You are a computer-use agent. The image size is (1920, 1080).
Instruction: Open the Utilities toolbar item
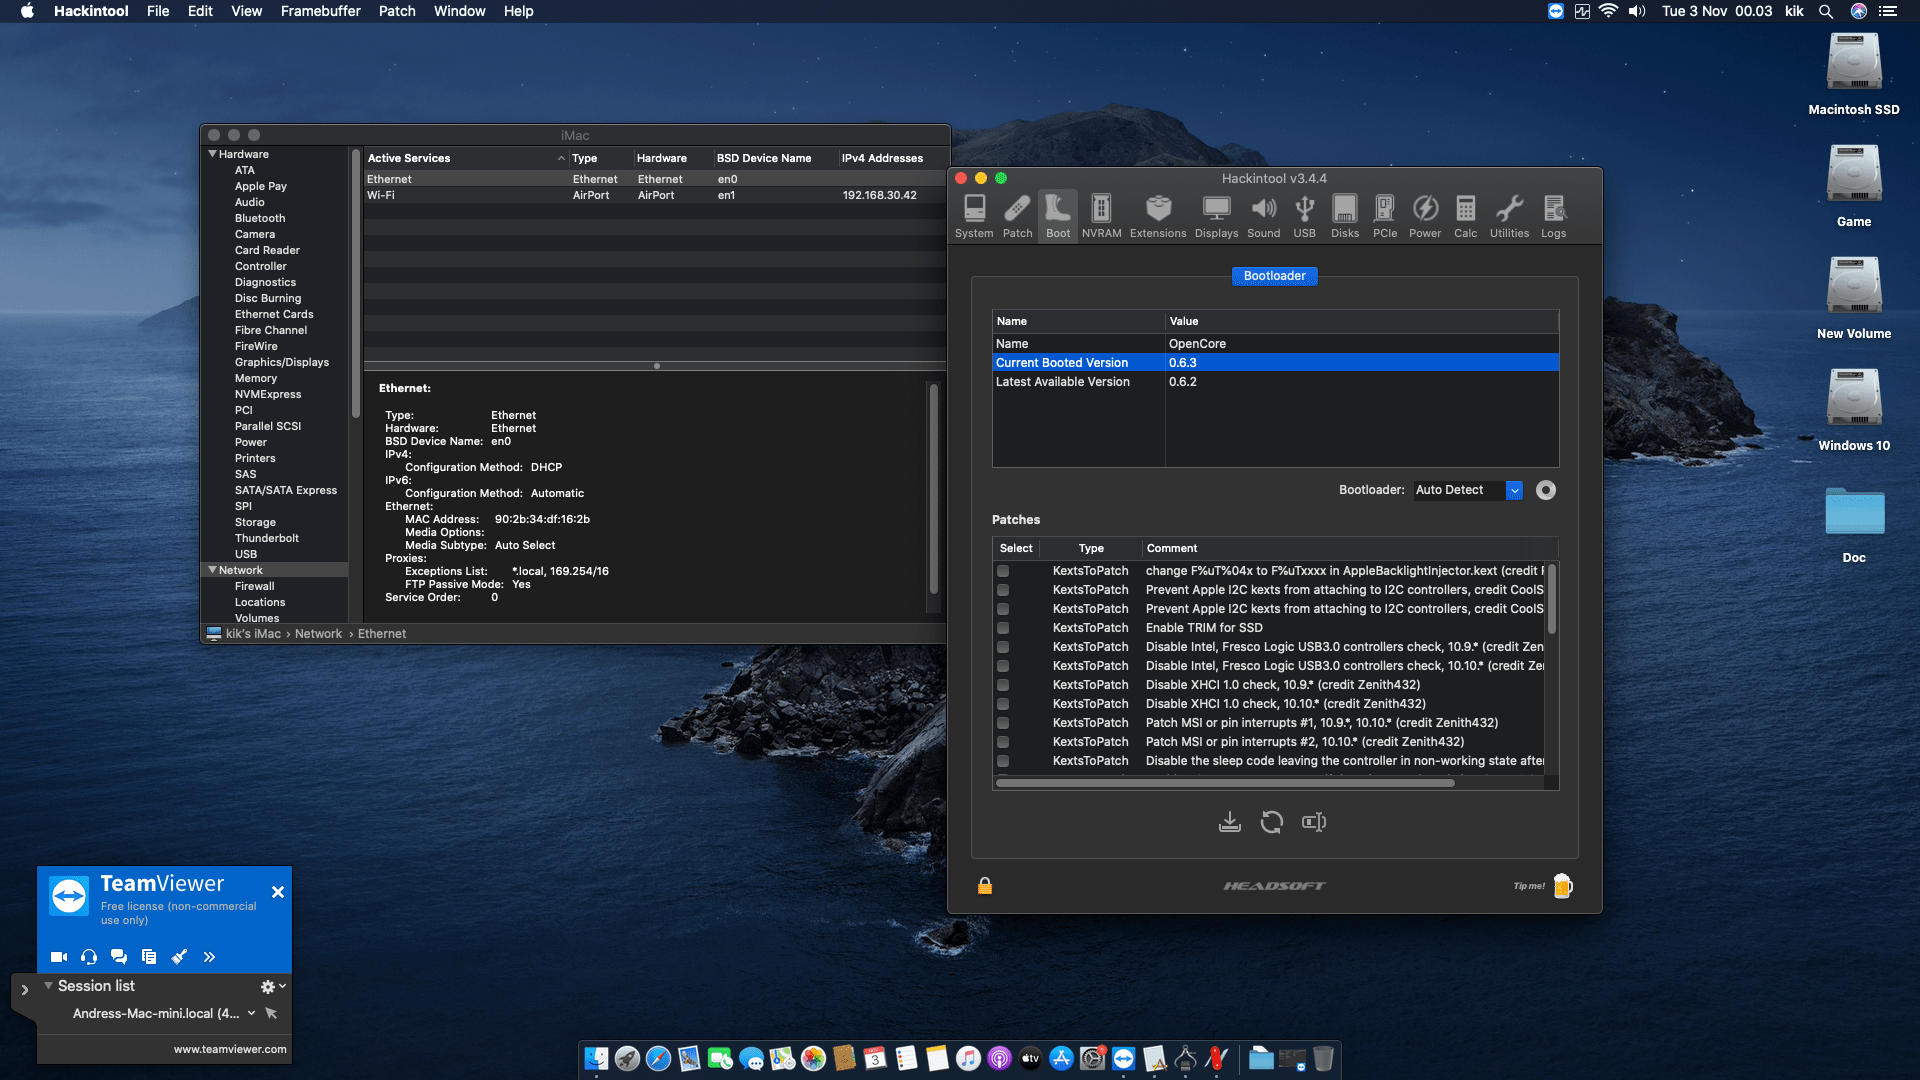coord(1509,216)
